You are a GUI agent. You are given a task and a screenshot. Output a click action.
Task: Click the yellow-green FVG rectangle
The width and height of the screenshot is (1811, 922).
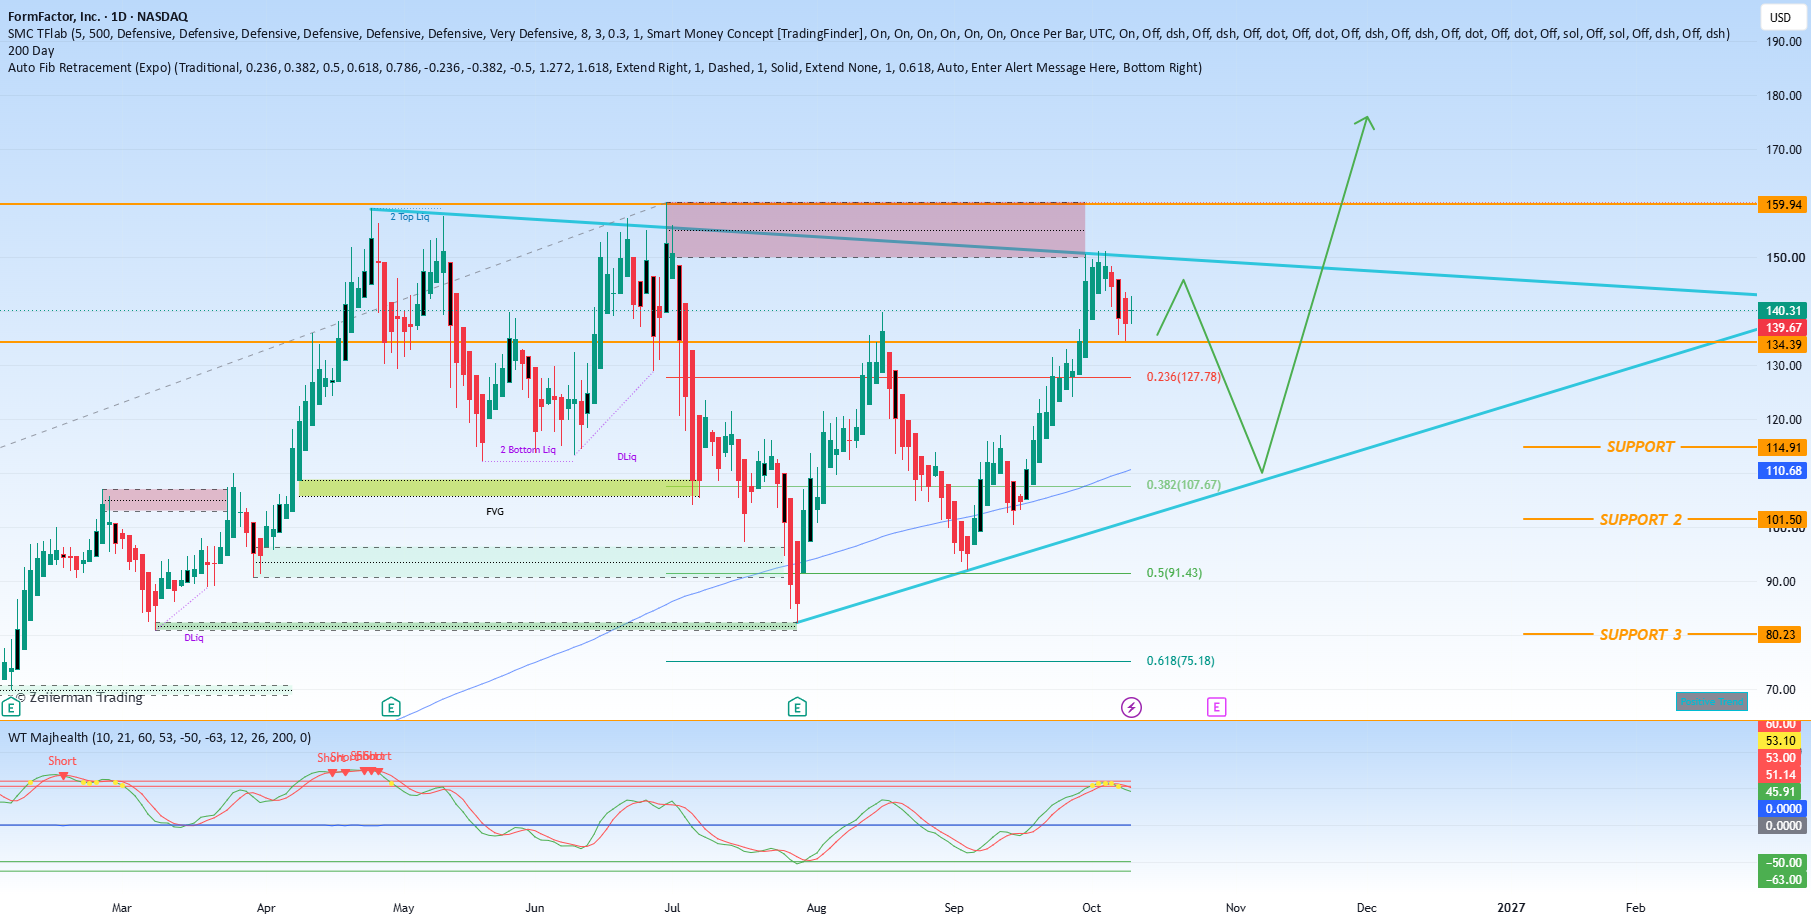(x=498, y=488)
